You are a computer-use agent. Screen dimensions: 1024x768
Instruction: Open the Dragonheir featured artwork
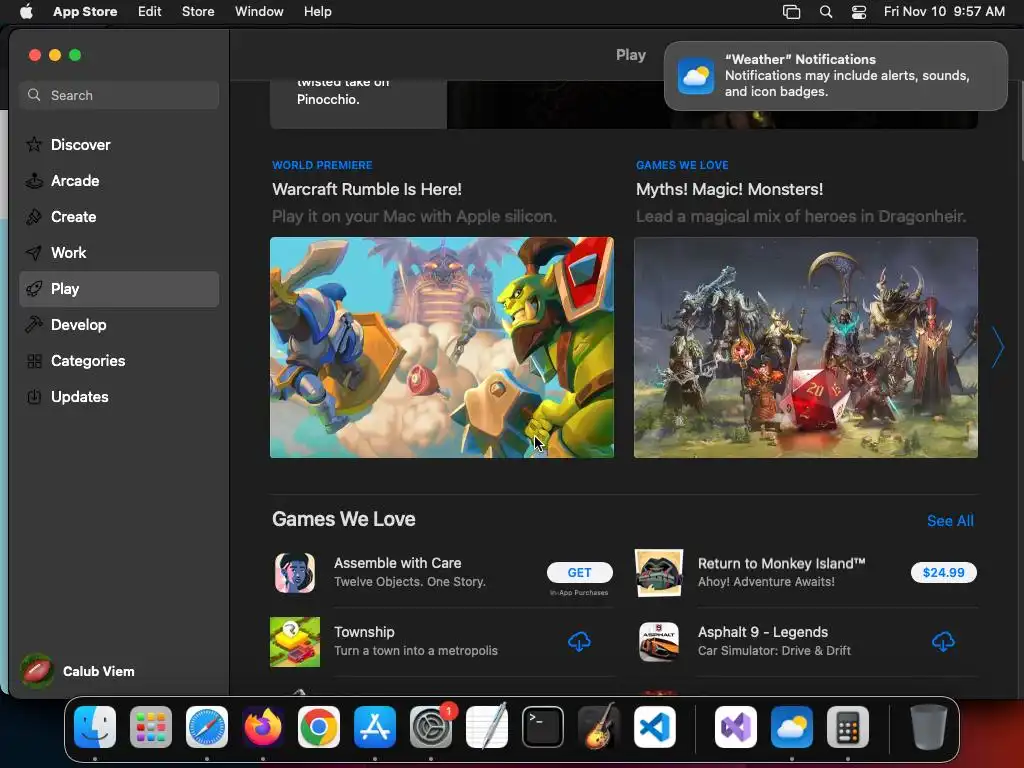coord(805,347)
